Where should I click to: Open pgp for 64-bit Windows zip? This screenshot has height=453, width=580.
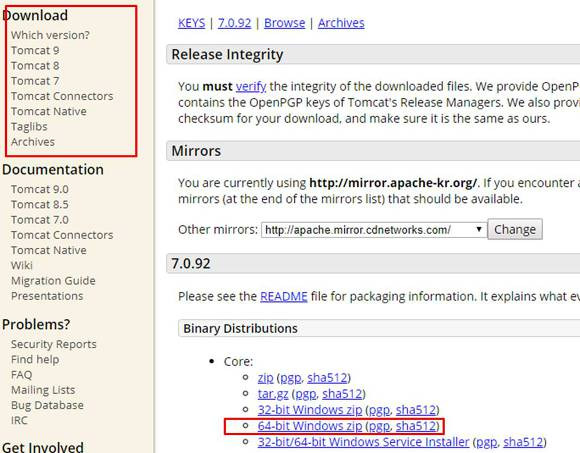[x=379, y=426]
